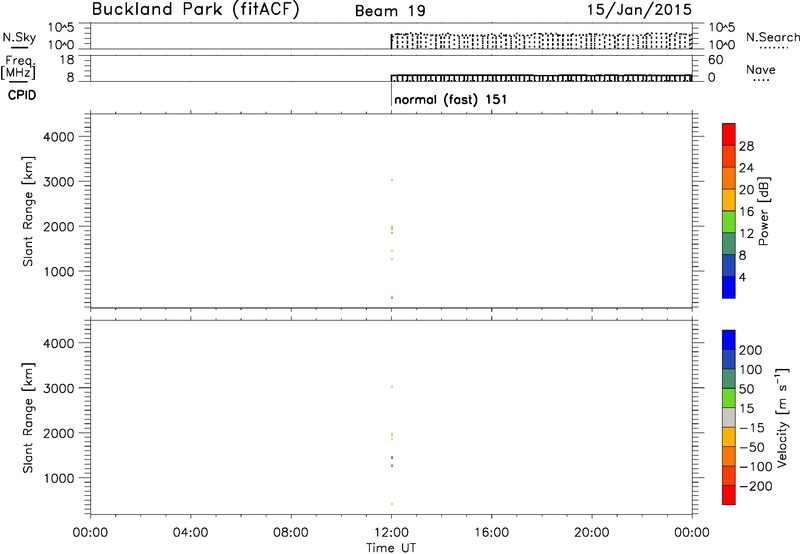Screen dimensions: 800x554
Task: Select the blue velocity point near 1450 km
Action: [392, 458]
